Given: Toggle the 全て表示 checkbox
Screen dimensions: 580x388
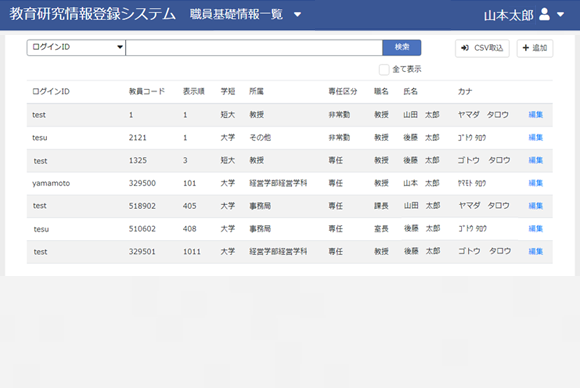Looking at the screenshot, I should point(384,70).
